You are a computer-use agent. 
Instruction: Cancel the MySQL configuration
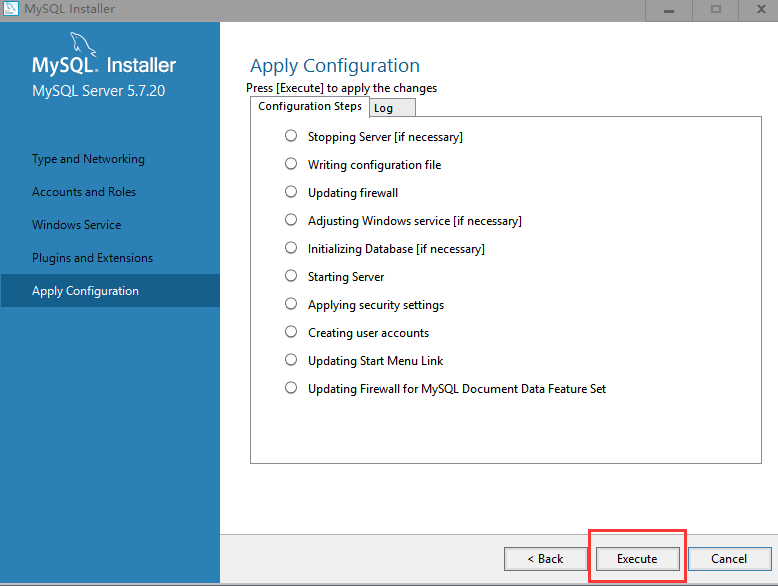pos(729,559)
